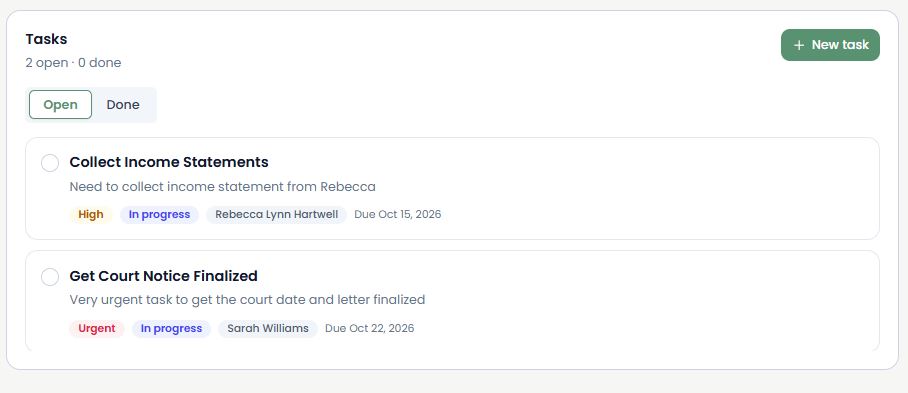Open the Collect Income Statements task title

pyautogui.click(x=169, y=162)
